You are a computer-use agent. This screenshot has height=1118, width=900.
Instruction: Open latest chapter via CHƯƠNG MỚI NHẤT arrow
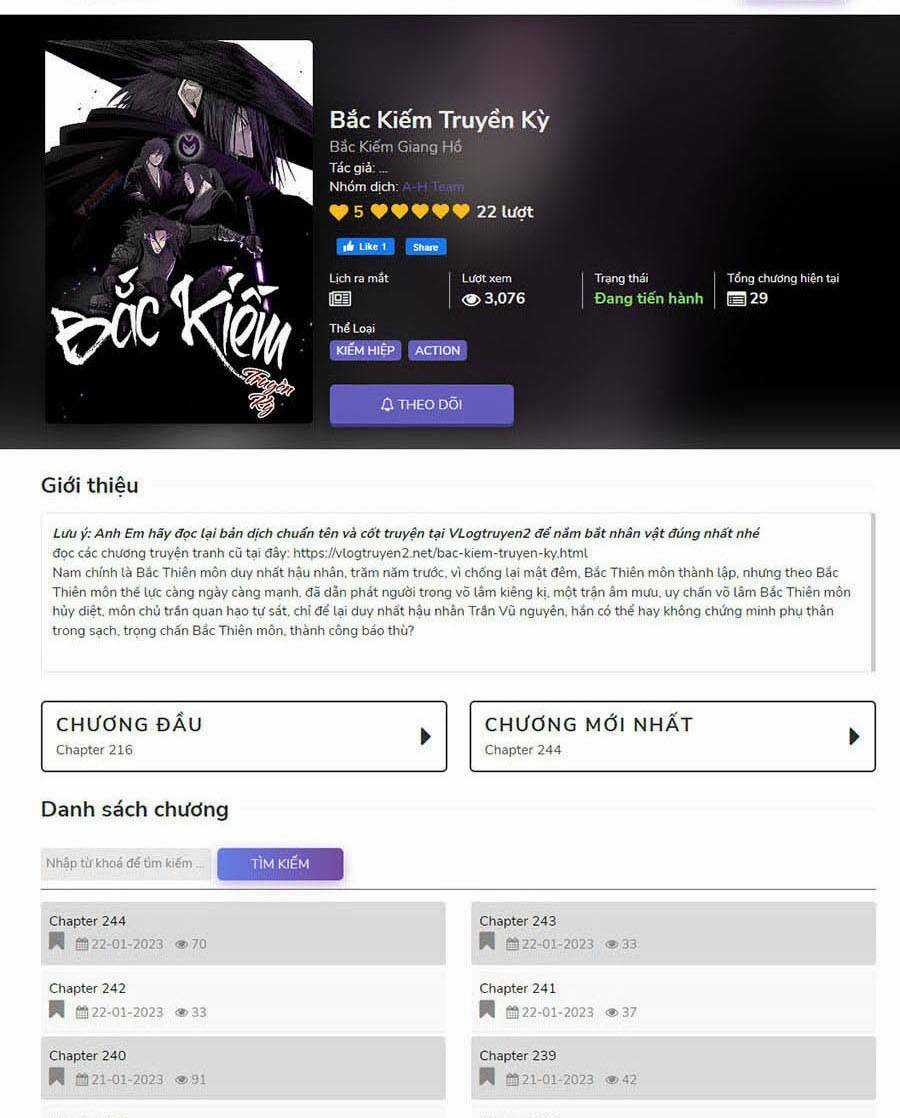(854, 737)
